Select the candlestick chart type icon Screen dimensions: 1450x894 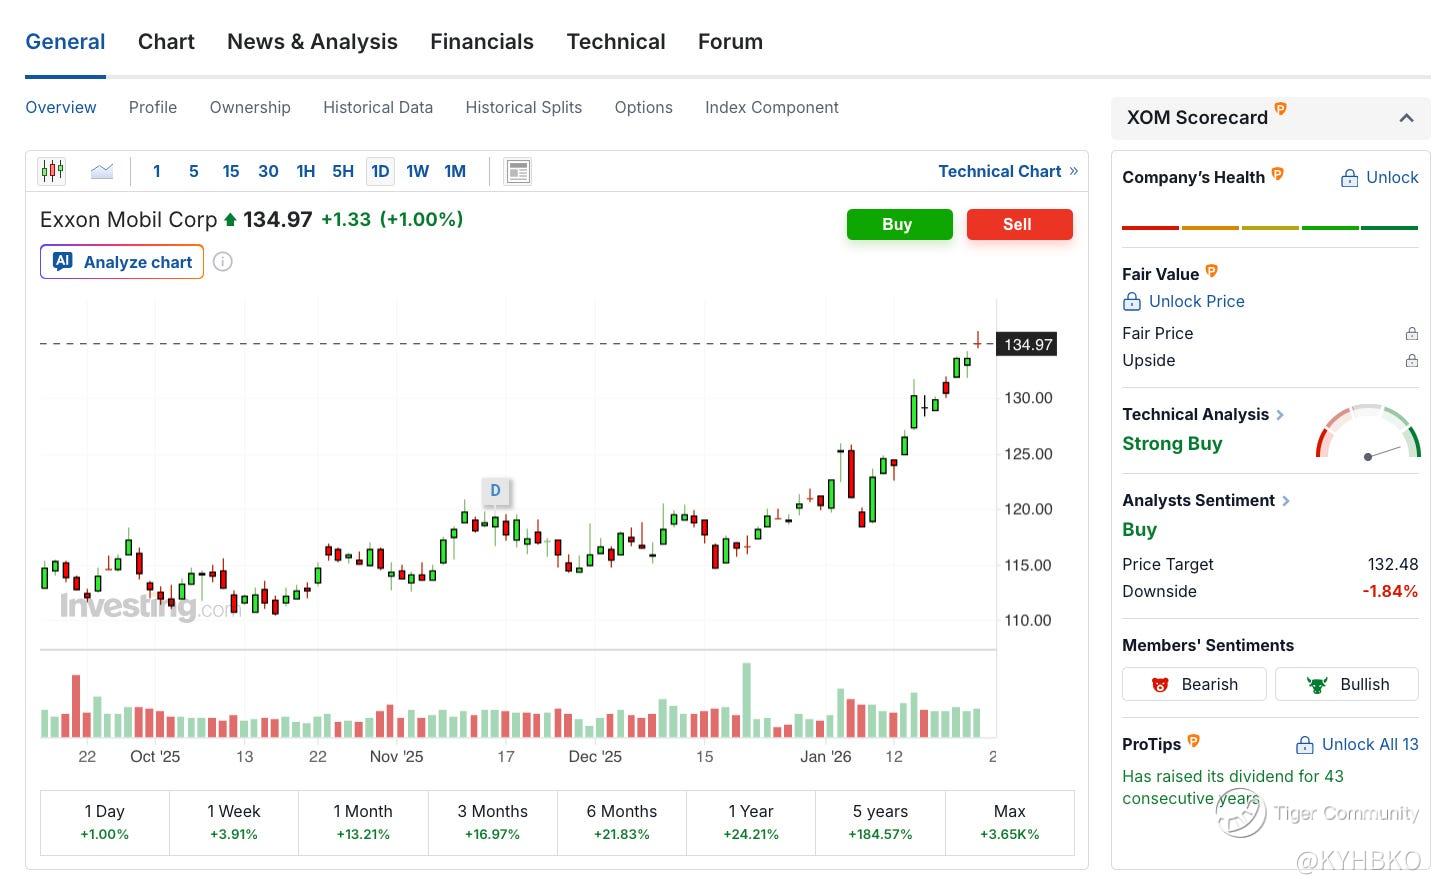(52, 171)
